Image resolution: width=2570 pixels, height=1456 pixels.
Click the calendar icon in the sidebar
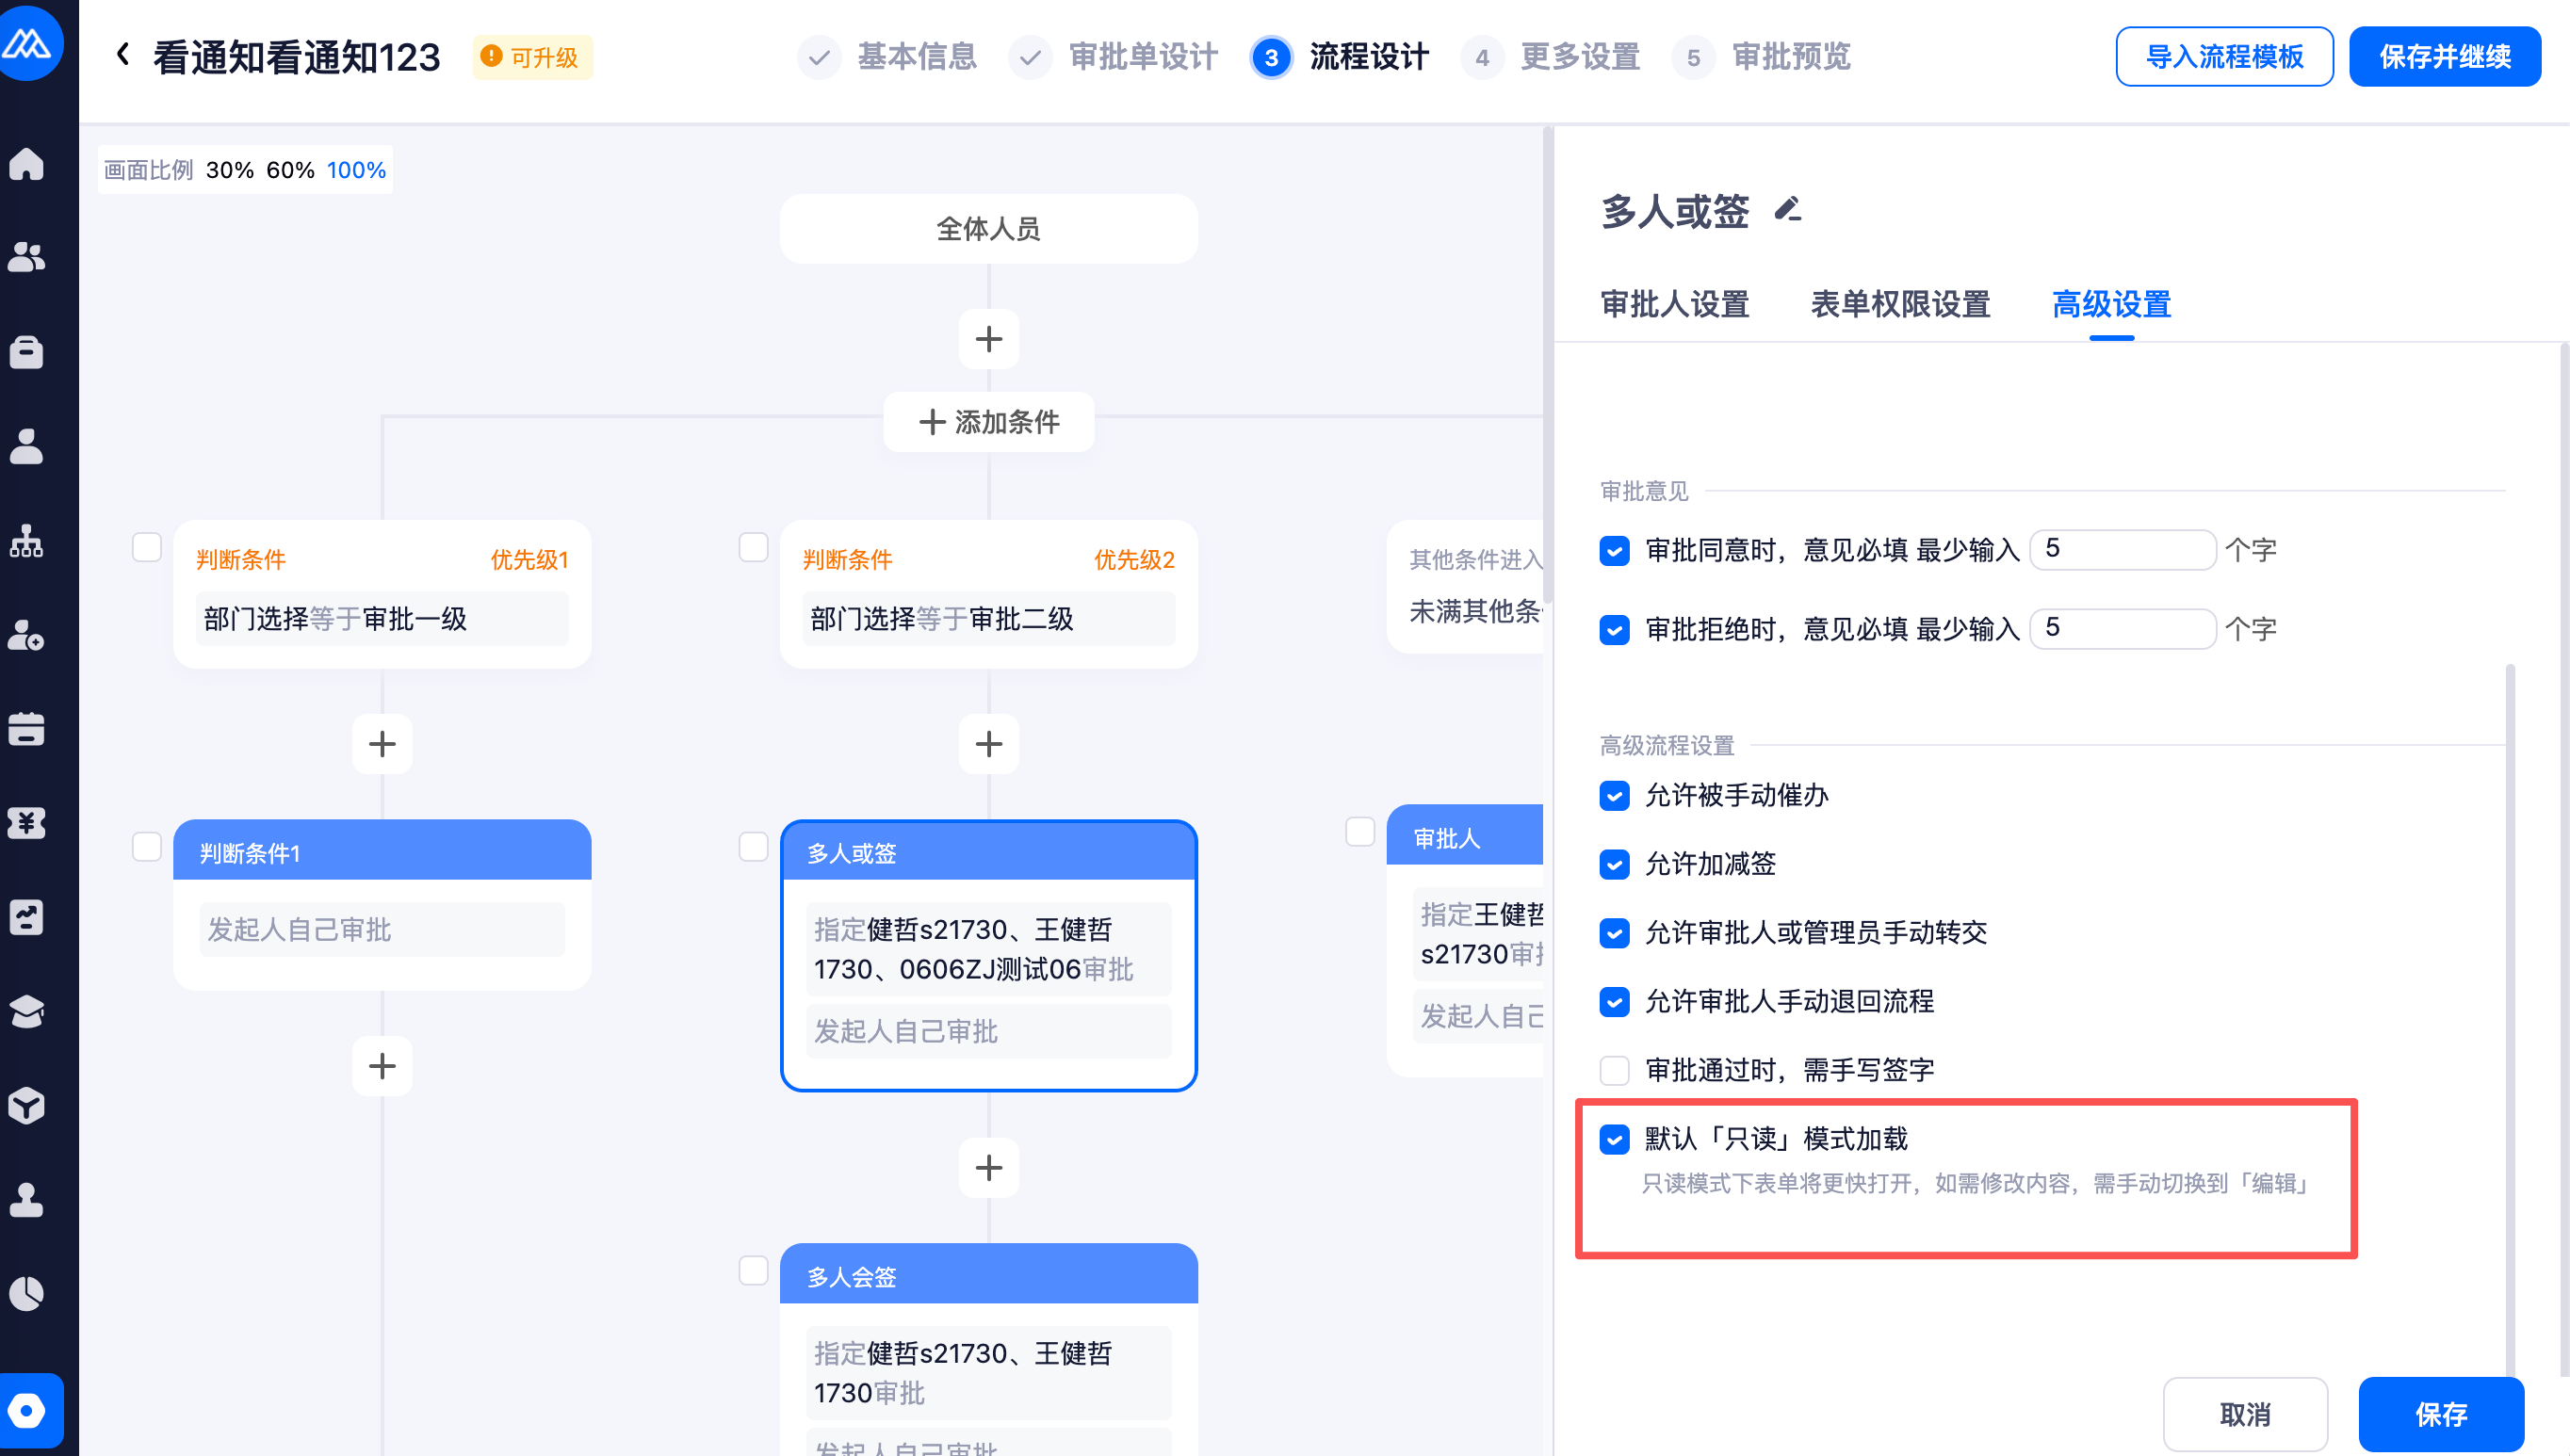pos(27,729)
